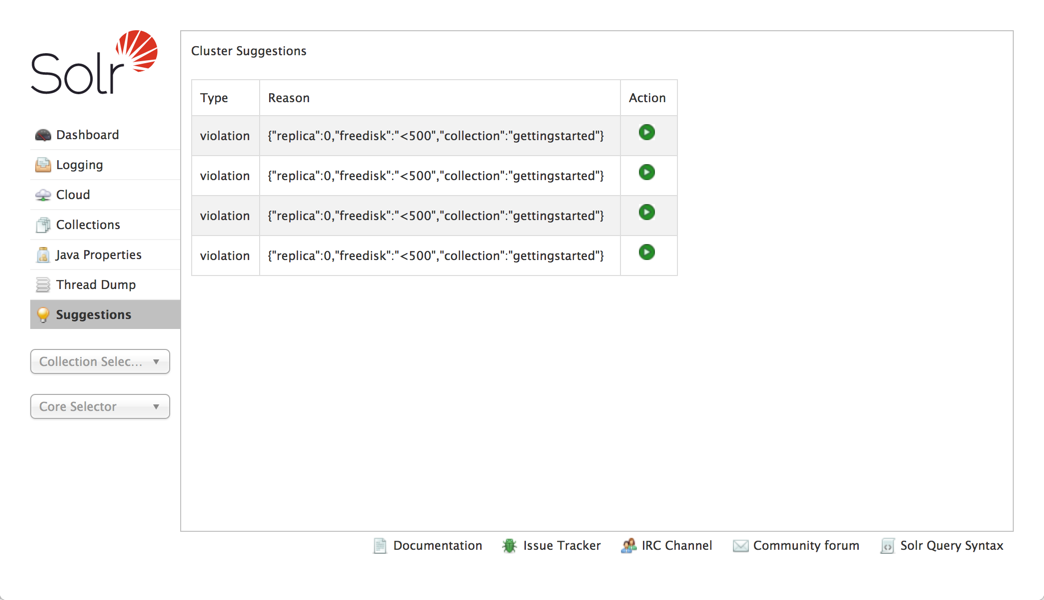Click the Logging icon in sidebar
The image size is (1044, 600).
[43, 165]
